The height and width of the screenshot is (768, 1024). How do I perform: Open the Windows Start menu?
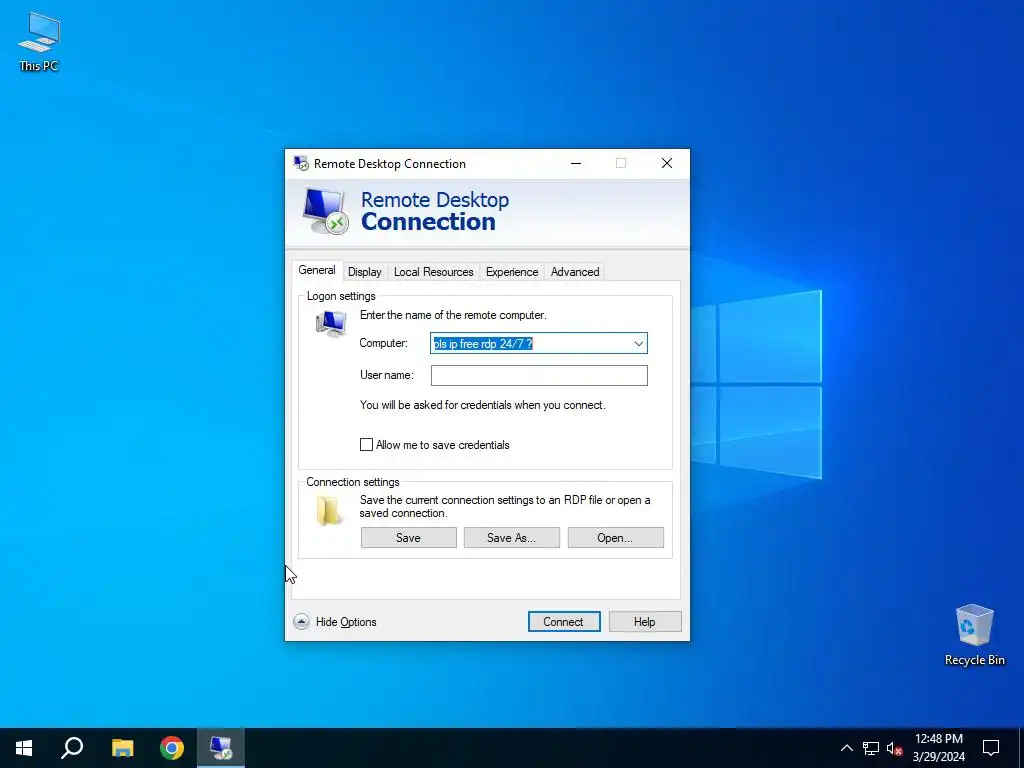click(x=24, y=748)
